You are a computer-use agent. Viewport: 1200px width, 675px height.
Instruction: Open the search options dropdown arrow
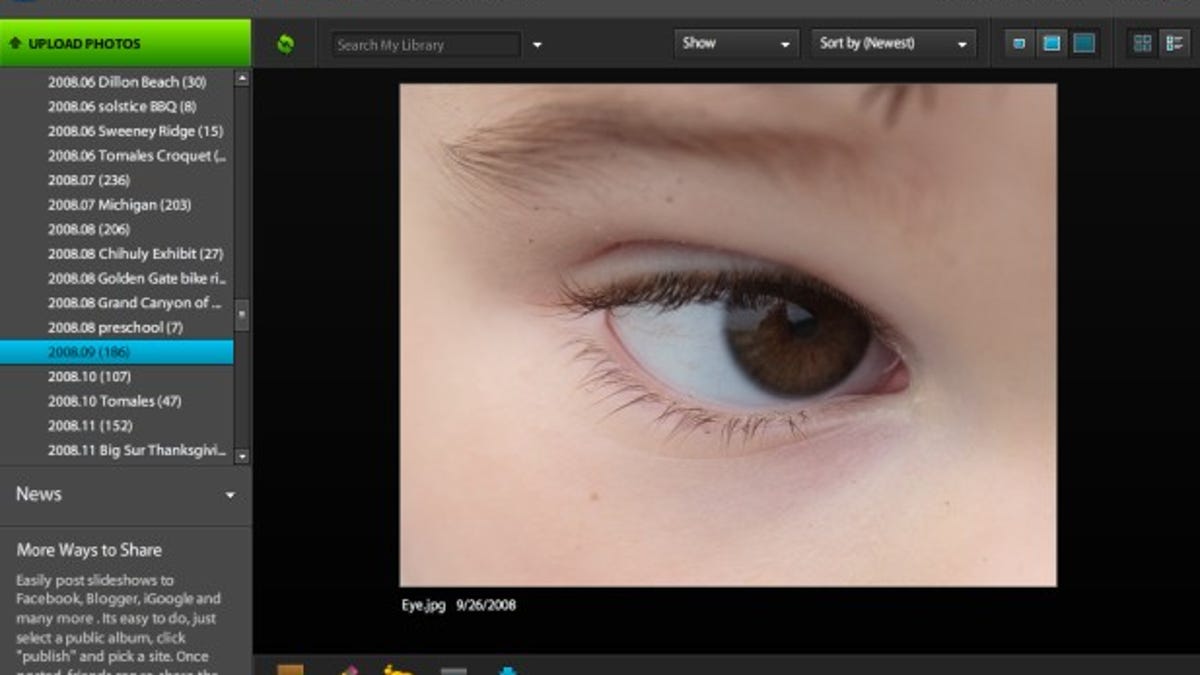(538, 45)
